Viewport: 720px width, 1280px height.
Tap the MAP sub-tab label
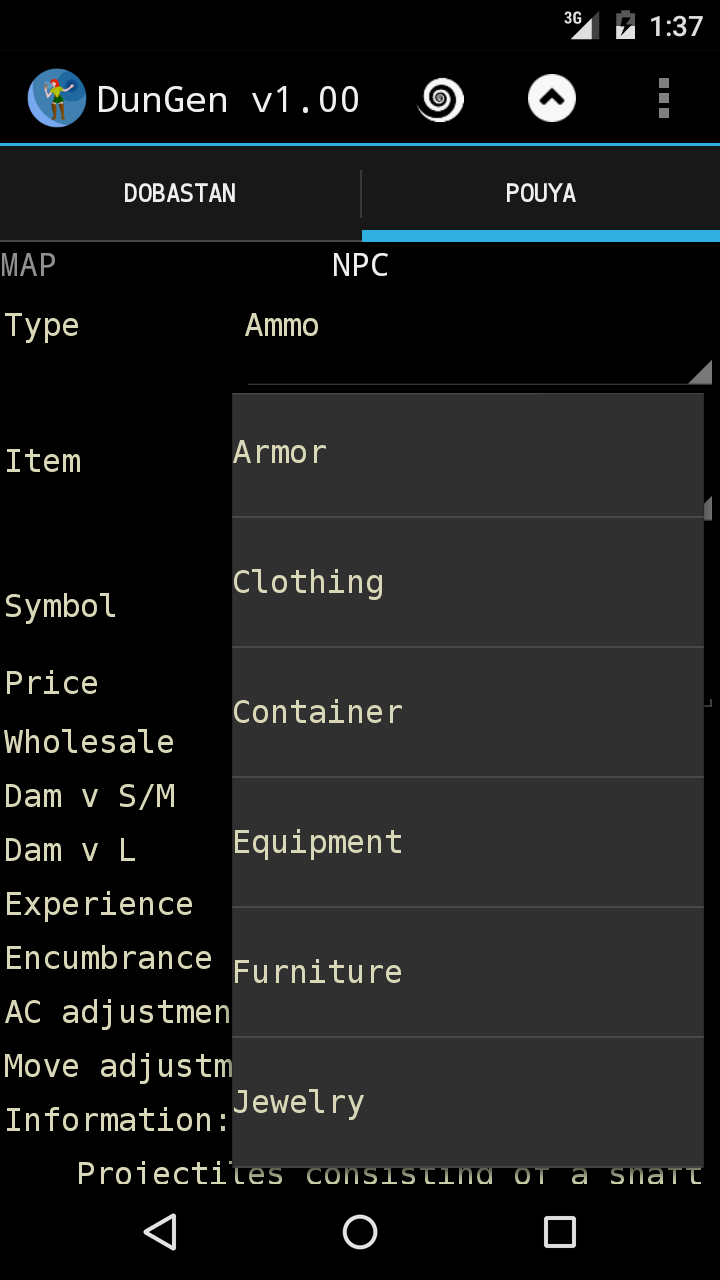29,266
